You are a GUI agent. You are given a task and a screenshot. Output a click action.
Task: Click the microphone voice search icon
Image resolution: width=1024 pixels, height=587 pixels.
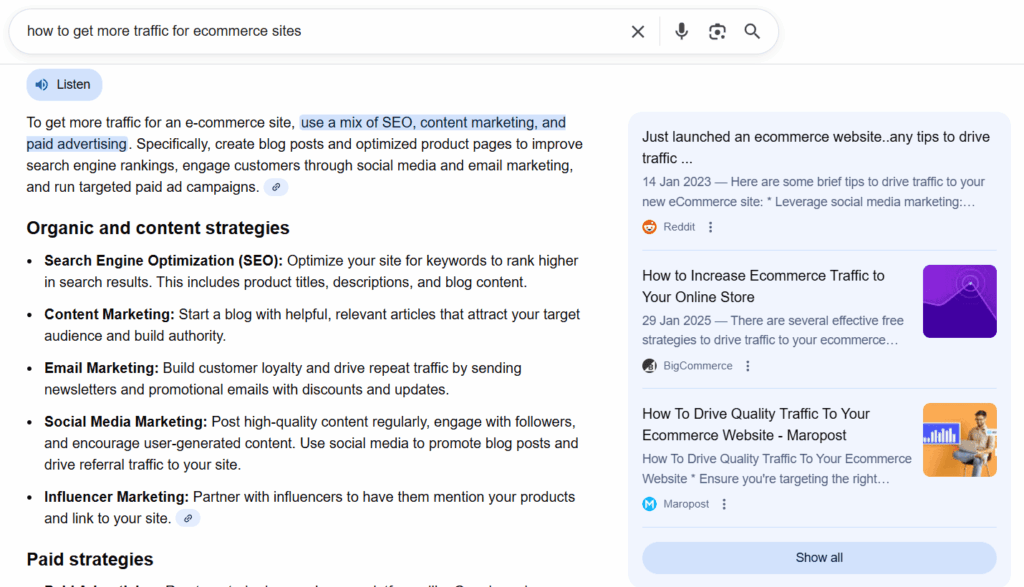(x=681, y=31)
